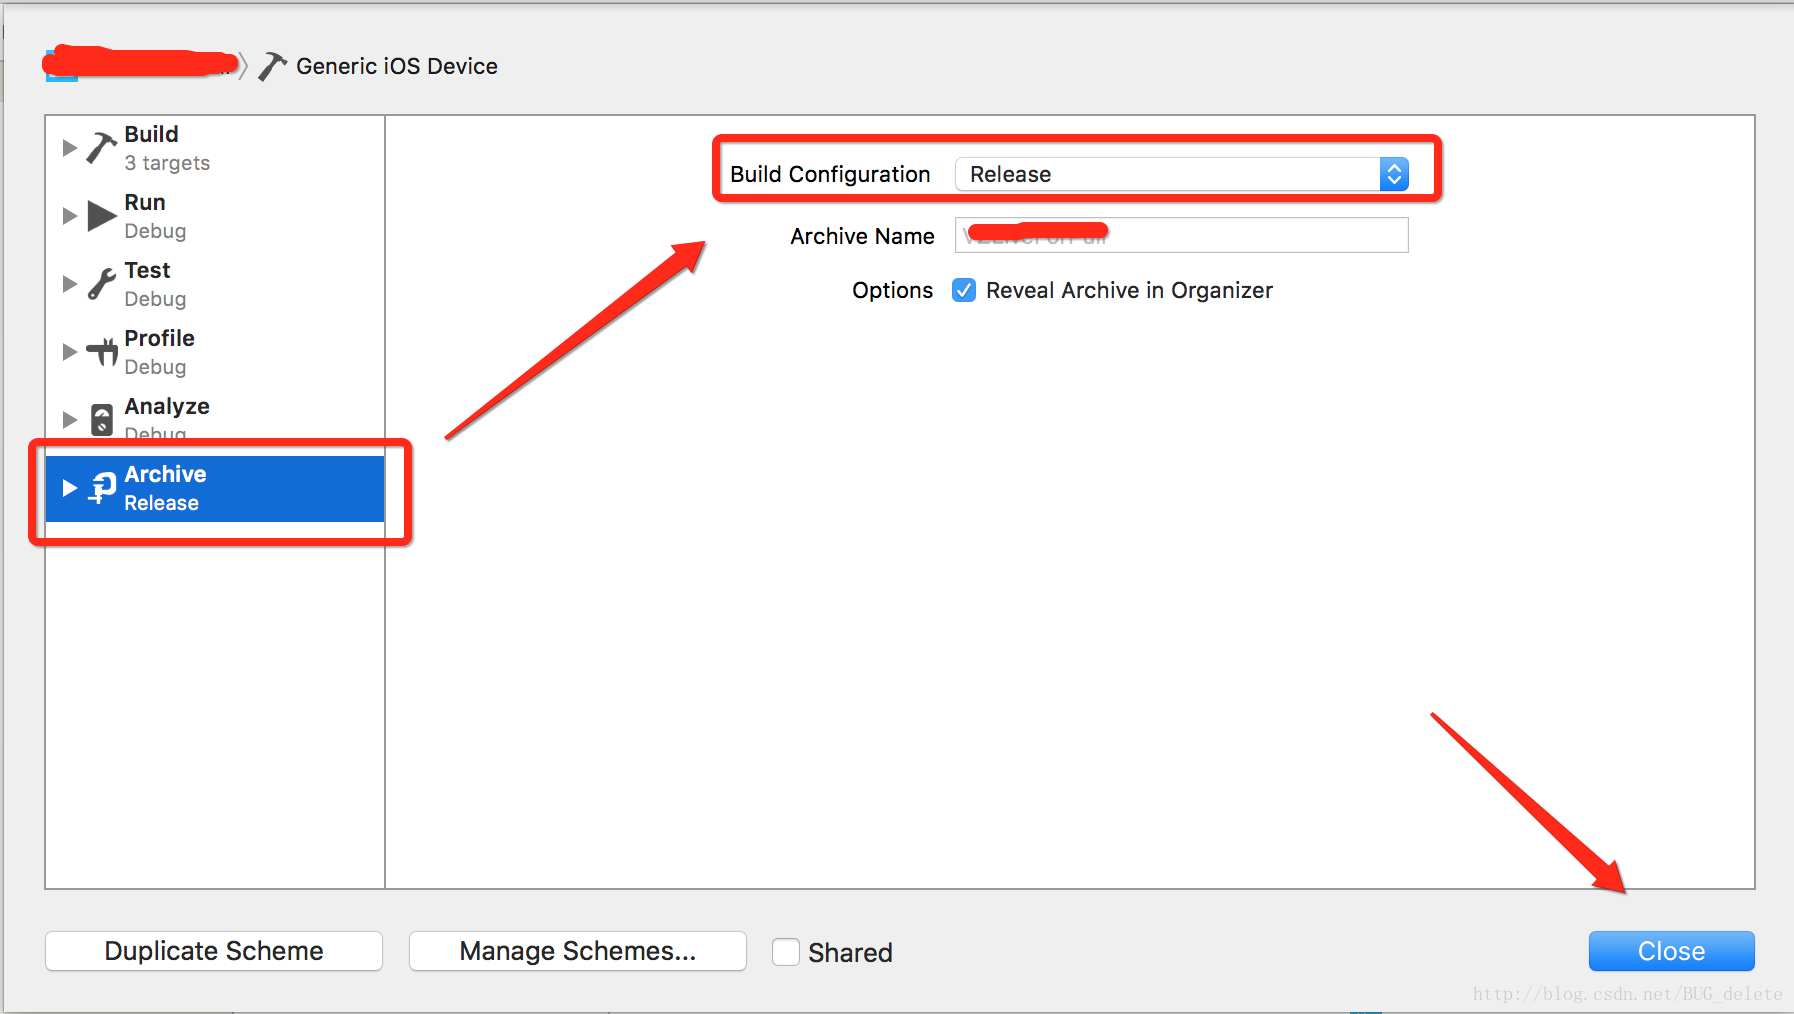Expand the Build action disclosure triangle

click(69, 148)
